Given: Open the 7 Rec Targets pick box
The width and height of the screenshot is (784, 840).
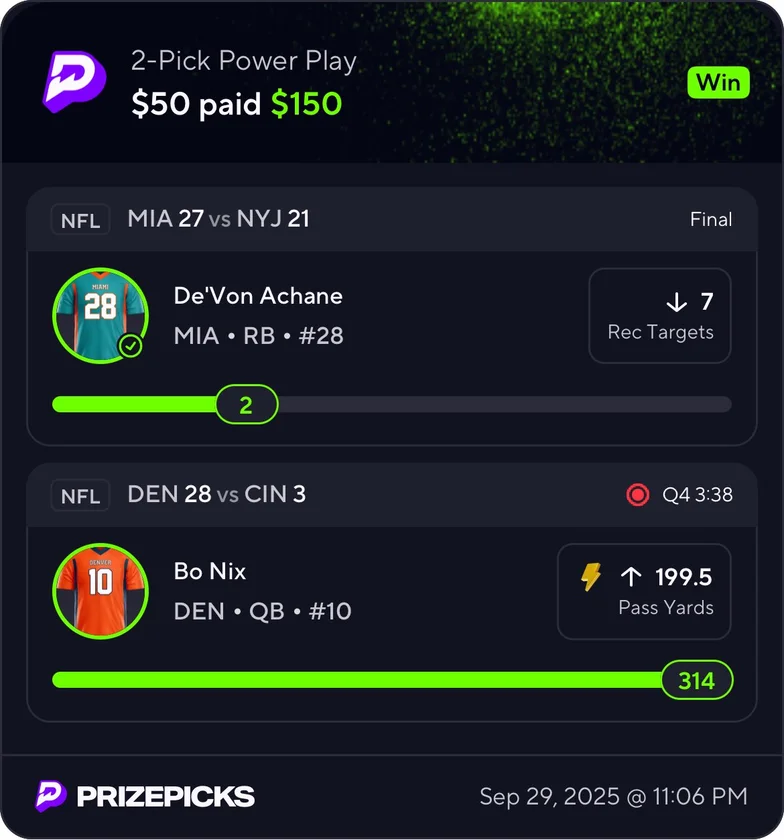Looking at the screenshot, I should point(660,316).
